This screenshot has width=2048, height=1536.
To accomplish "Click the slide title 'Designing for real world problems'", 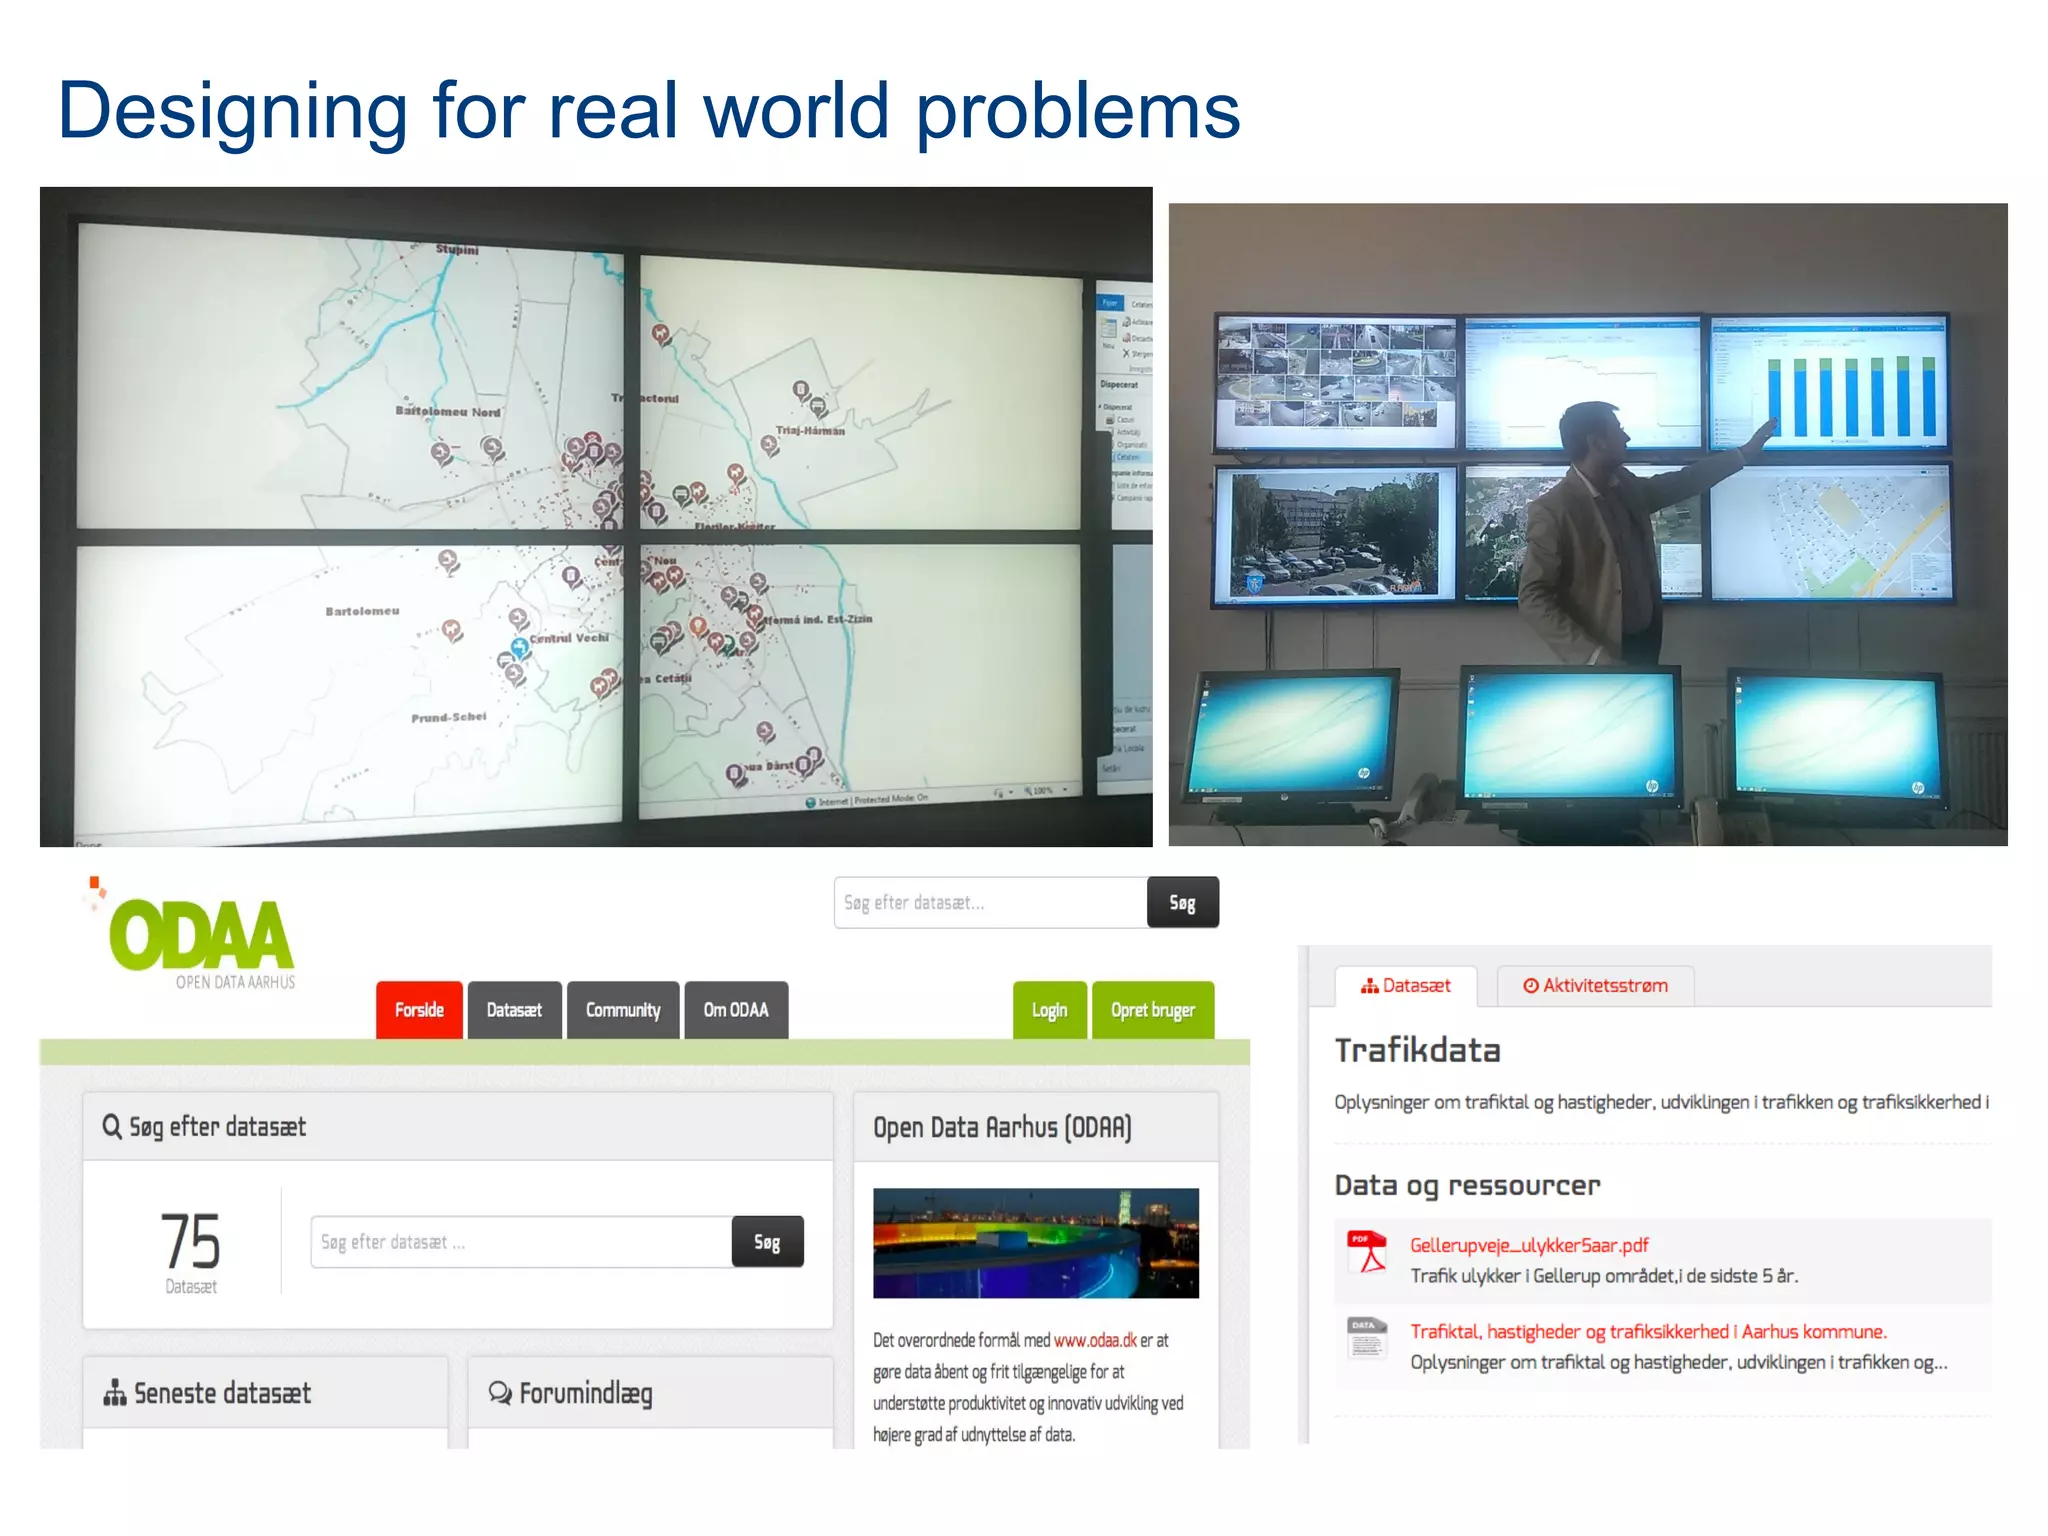I will tap(649, 110).
